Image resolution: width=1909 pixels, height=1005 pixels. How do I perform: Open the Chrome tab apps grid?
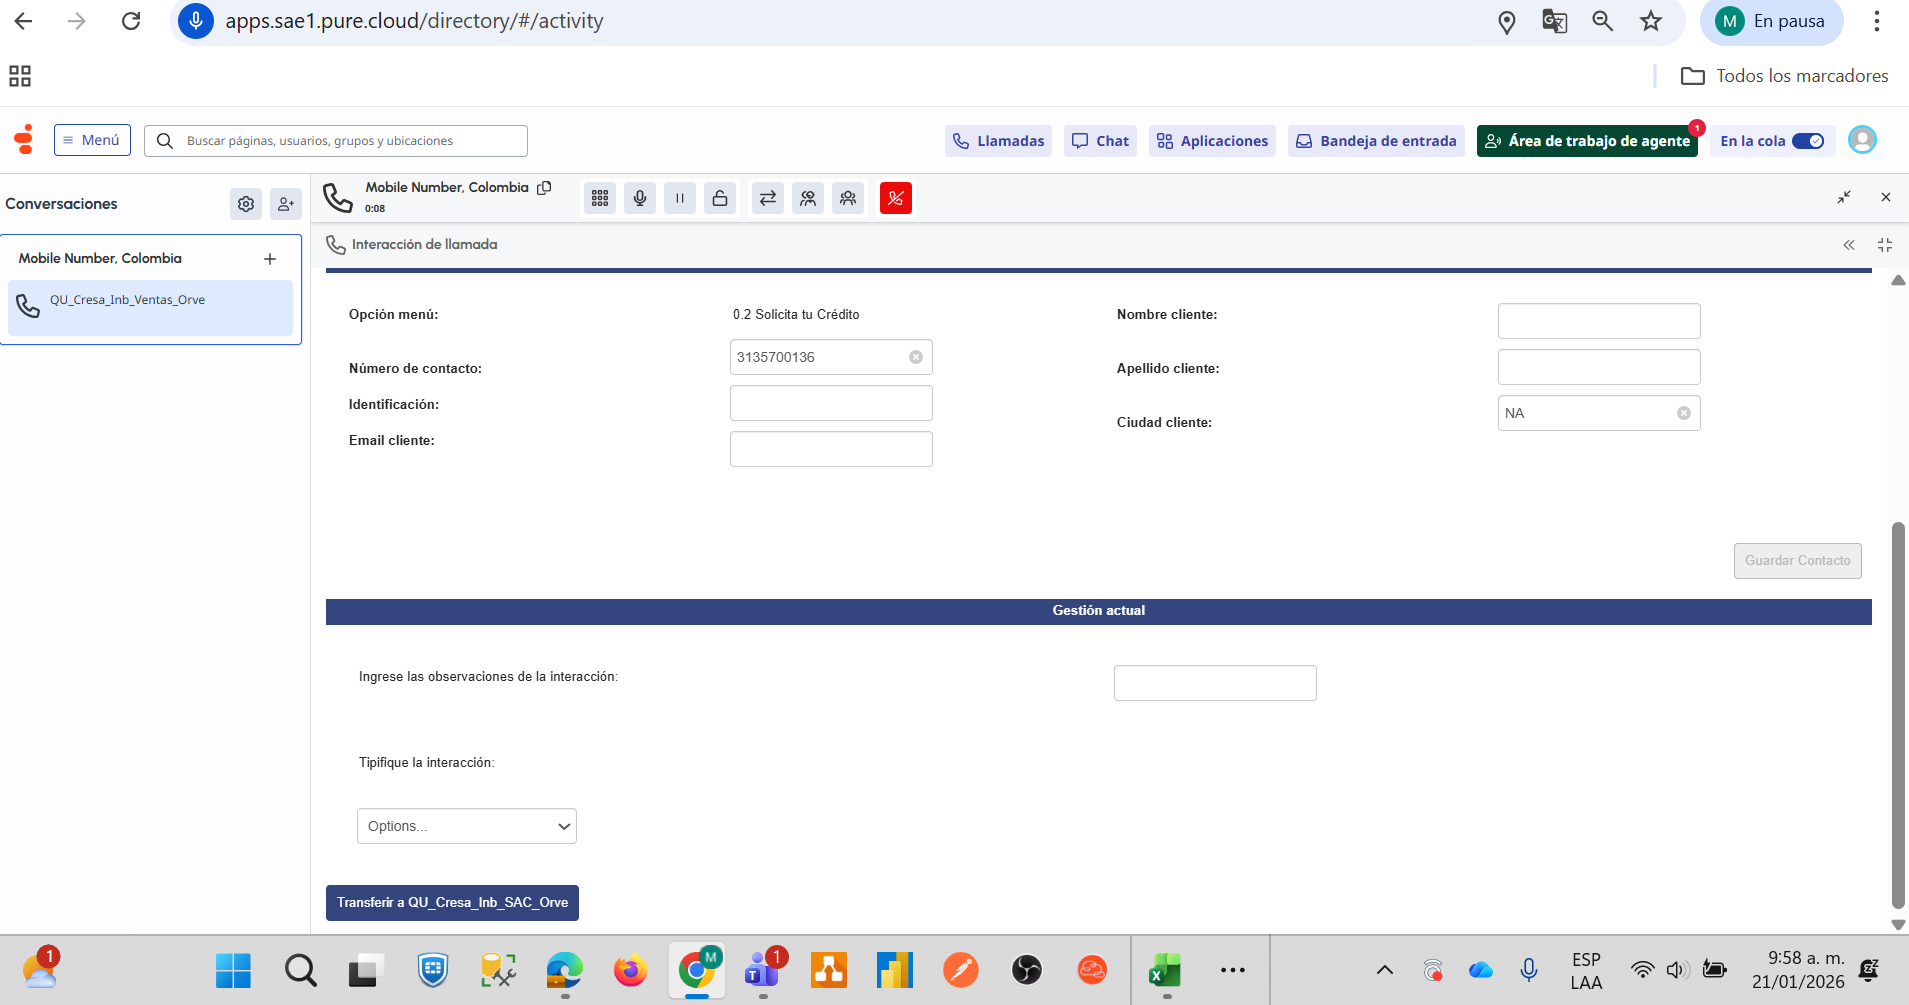pos(20,76)
